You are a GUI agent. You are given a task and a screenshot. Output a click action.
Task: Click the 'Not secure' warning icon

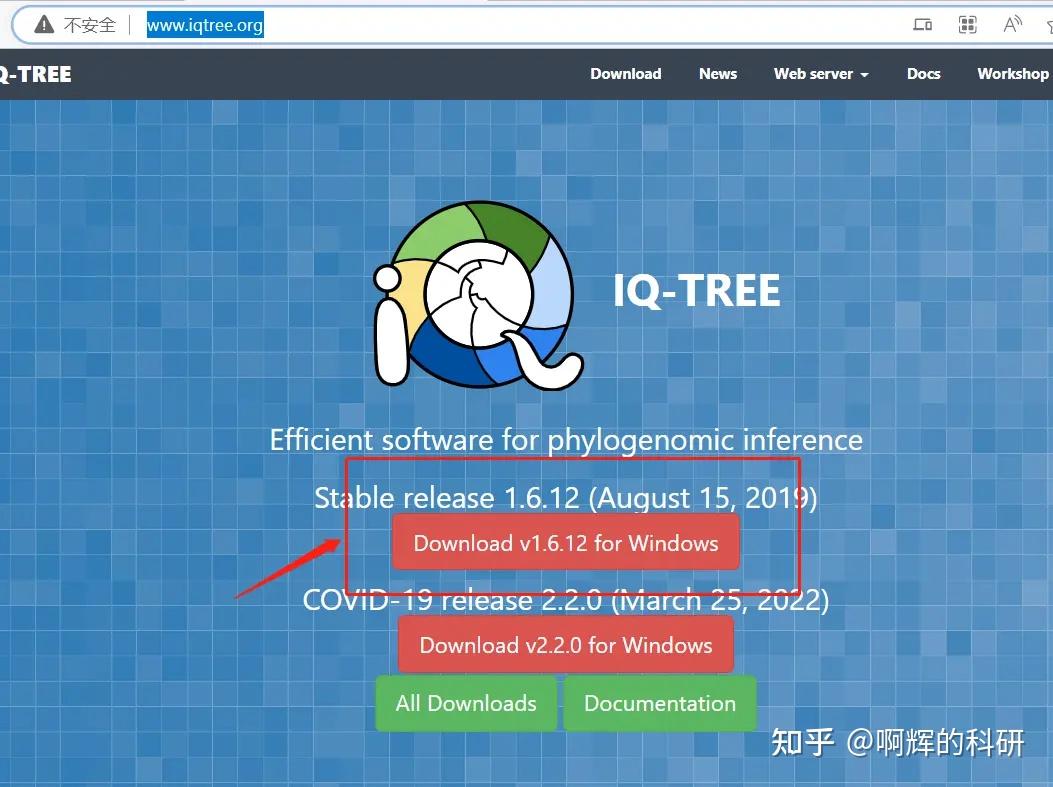point(43,24)
